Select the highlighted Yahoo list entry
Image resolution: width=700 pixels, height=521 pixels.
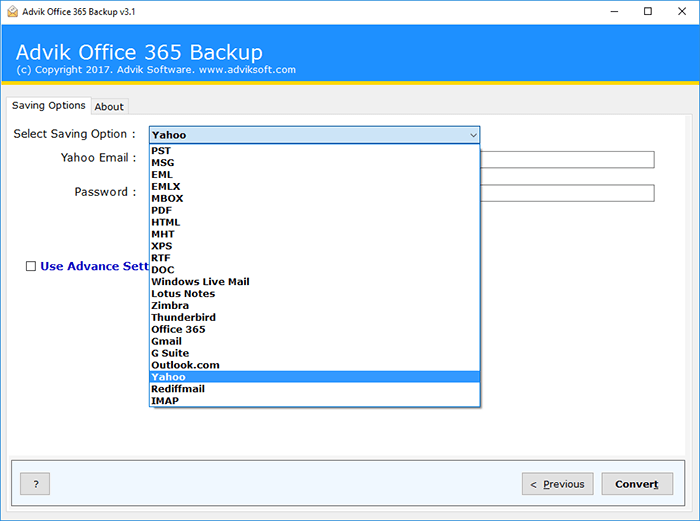[315, 377]
